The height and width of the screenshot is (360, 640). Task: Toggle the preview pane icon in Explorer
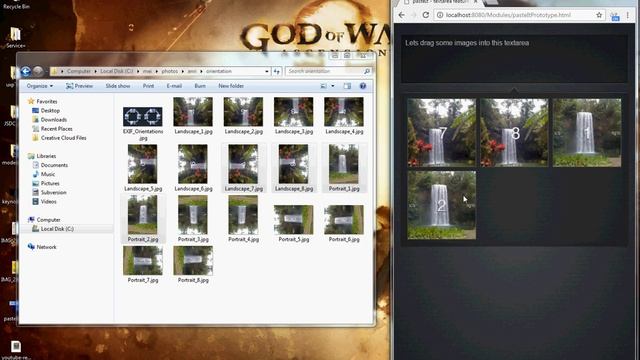coord(347,86)
